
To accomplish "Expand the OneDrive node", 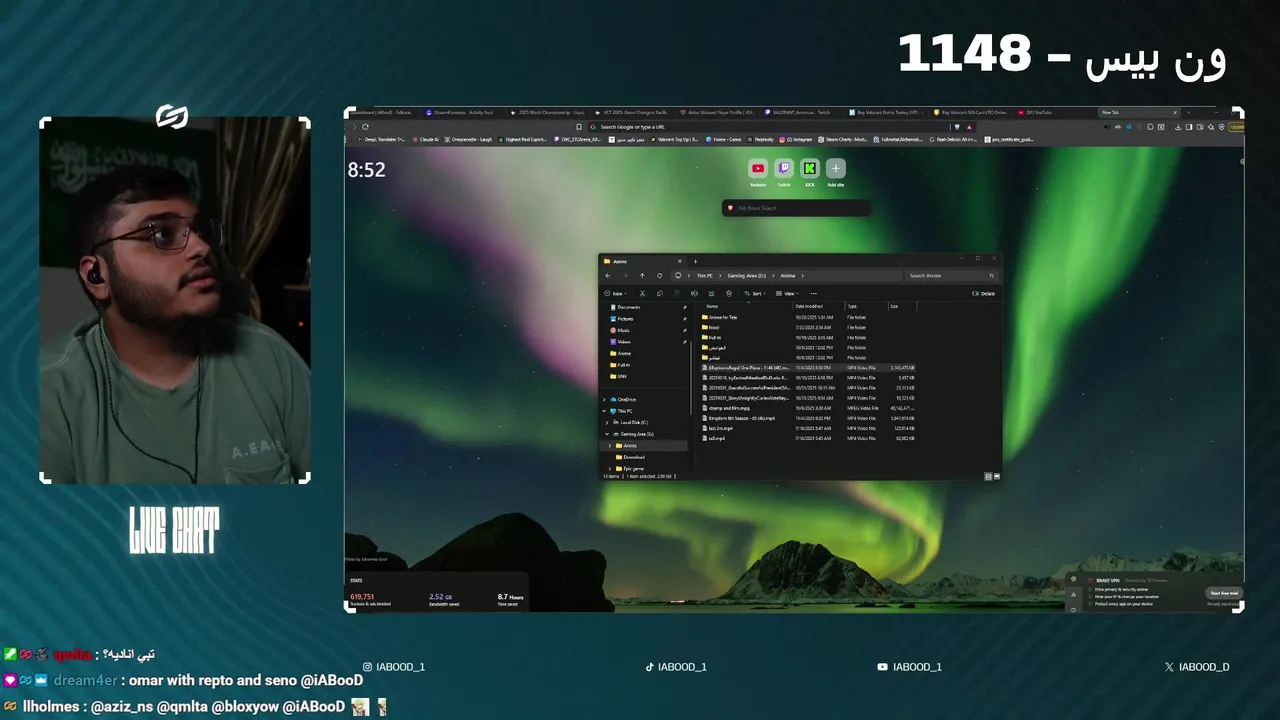I will pos(604,399).
